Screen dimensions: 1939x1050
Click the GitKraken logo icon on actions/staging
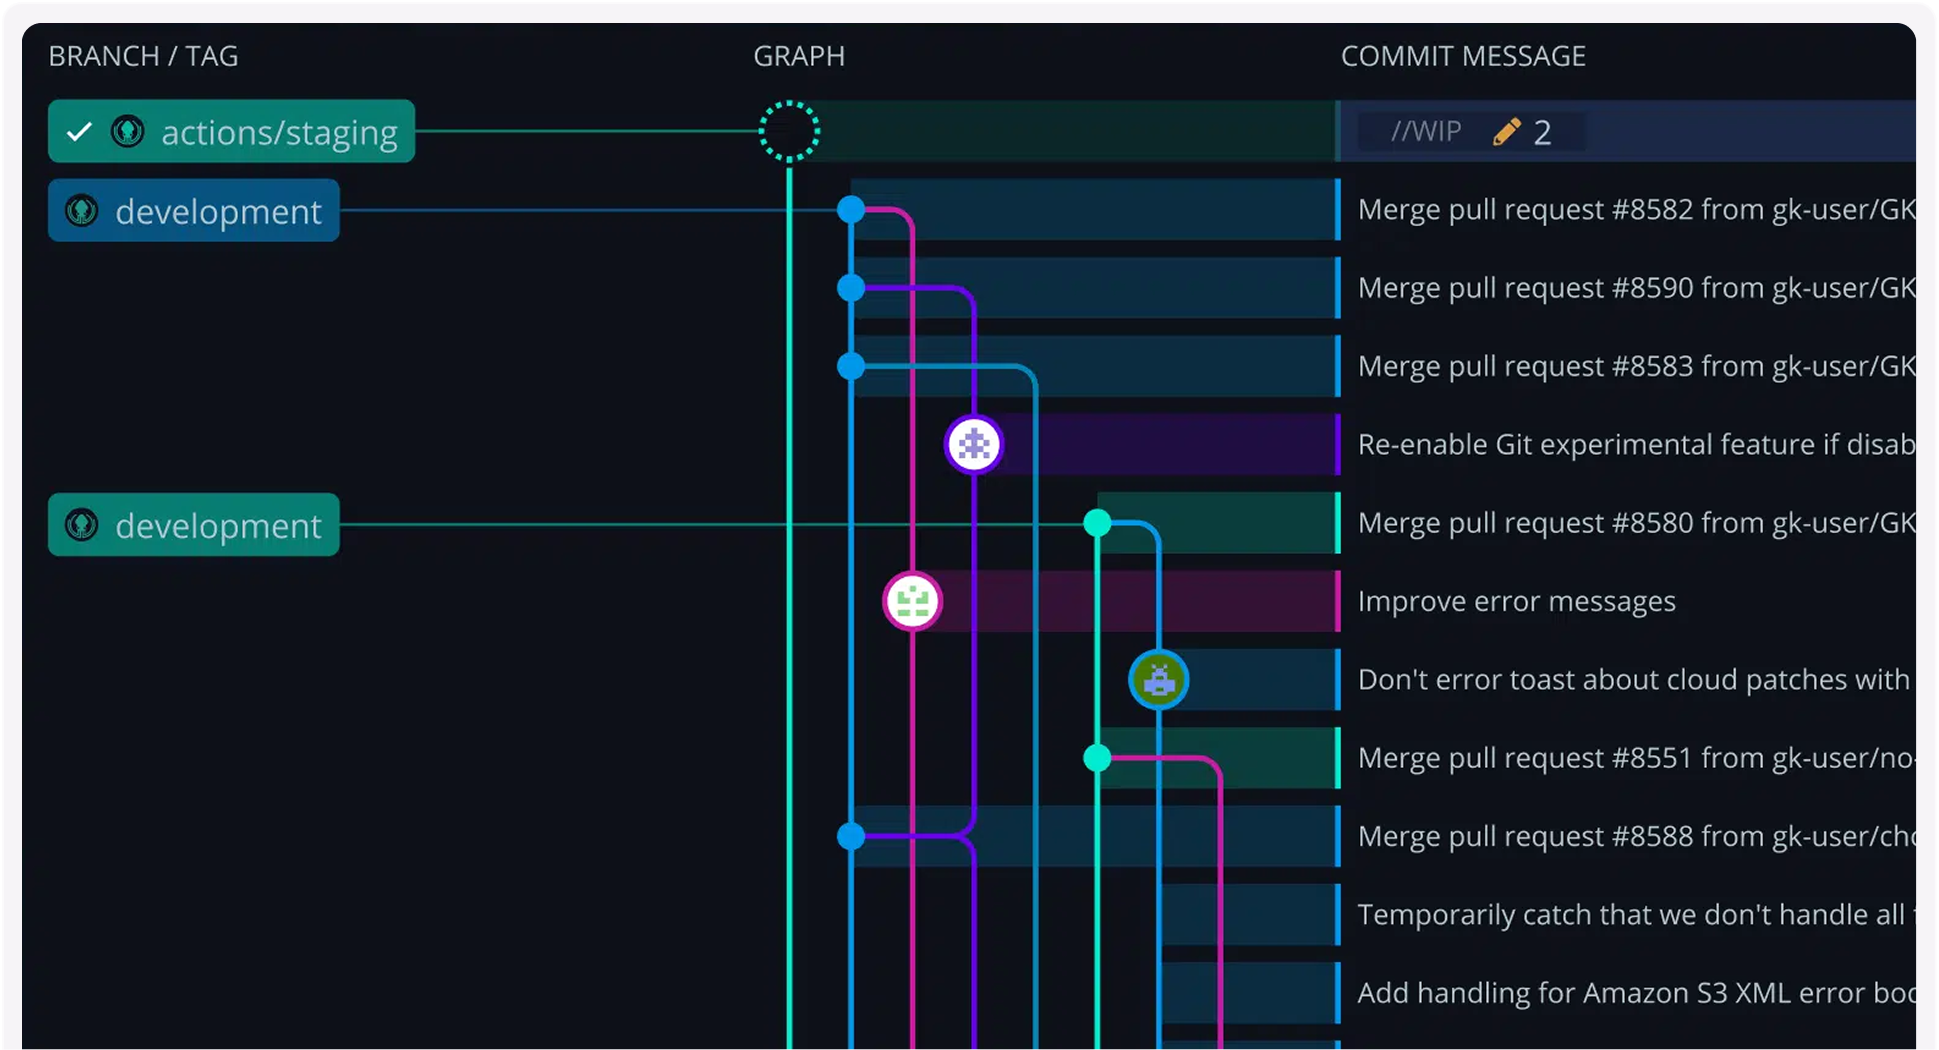pos(128,131)
